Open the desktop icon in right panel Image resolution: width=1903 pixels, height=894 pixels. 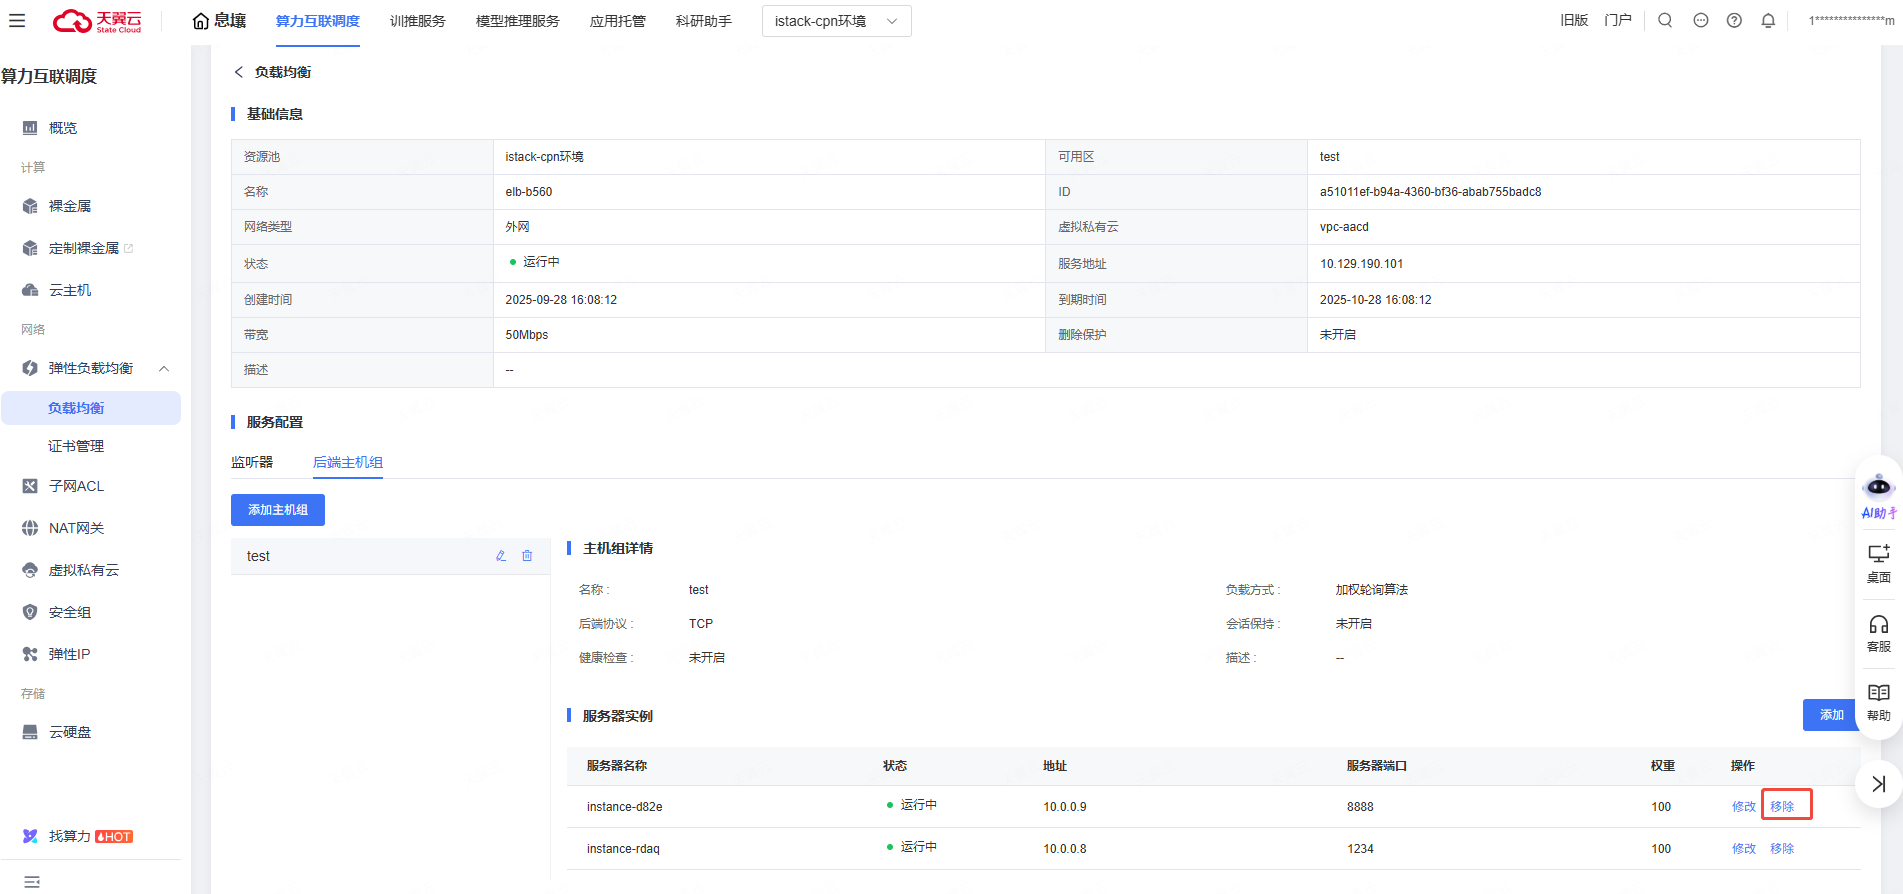[1878, 563]
